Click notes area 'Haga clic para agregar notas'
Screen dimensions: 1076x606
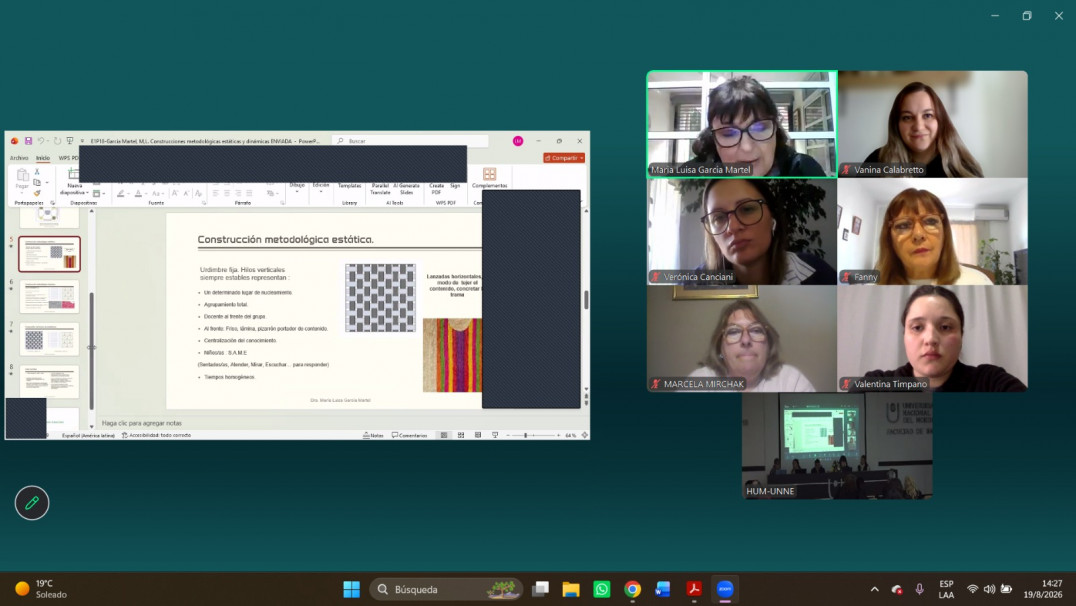142,423
